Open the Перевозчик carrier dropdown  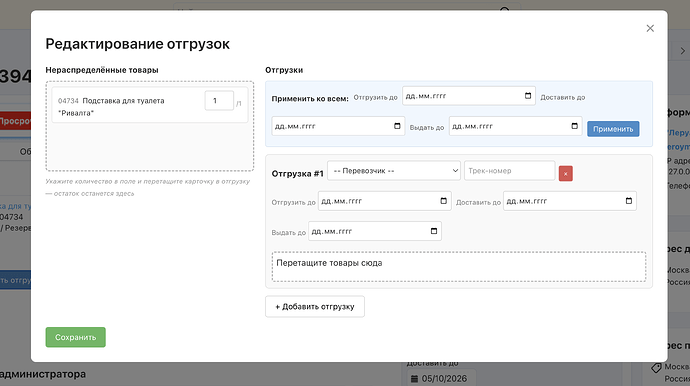click(394, 171)
